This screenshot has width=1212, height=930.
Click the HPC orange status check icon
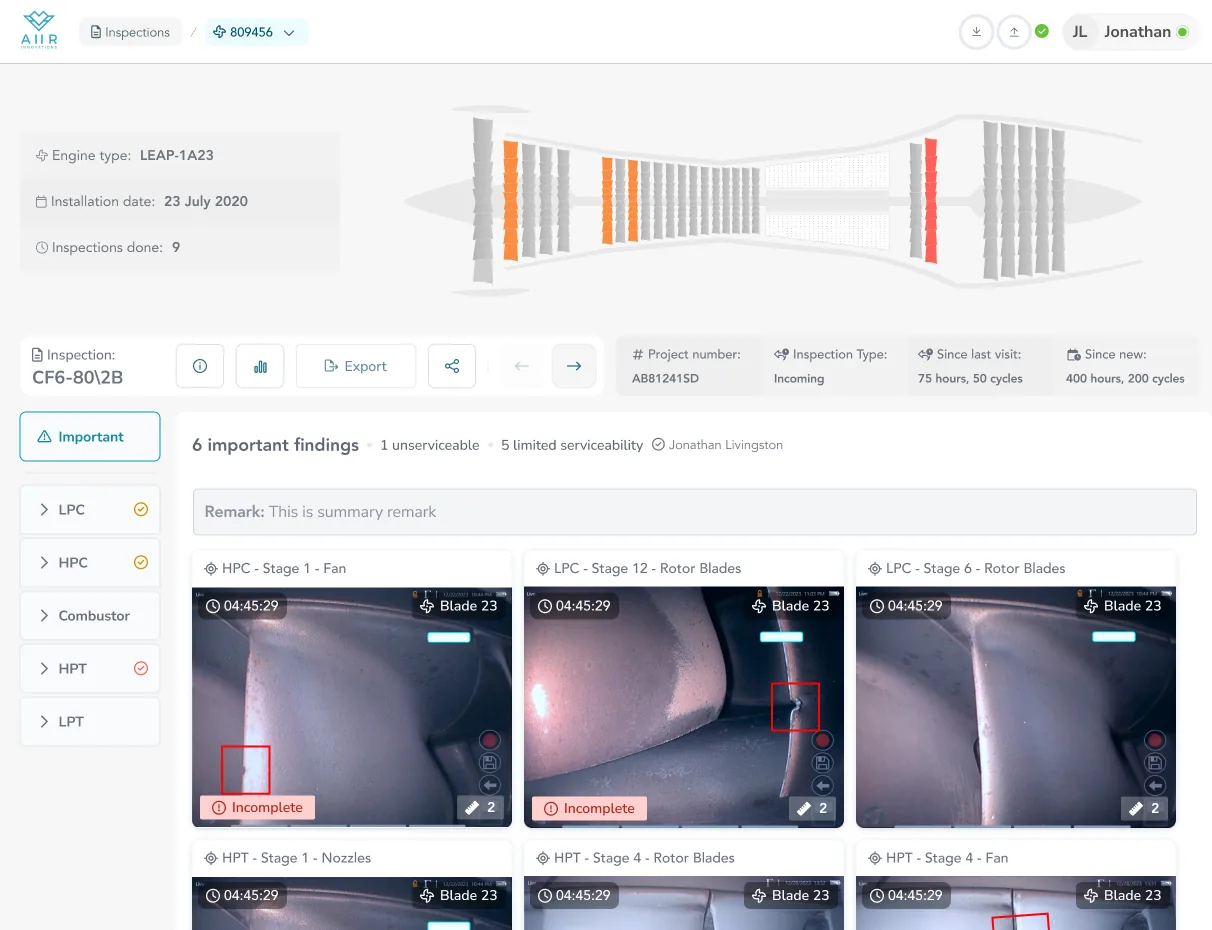tap(141, 562)
